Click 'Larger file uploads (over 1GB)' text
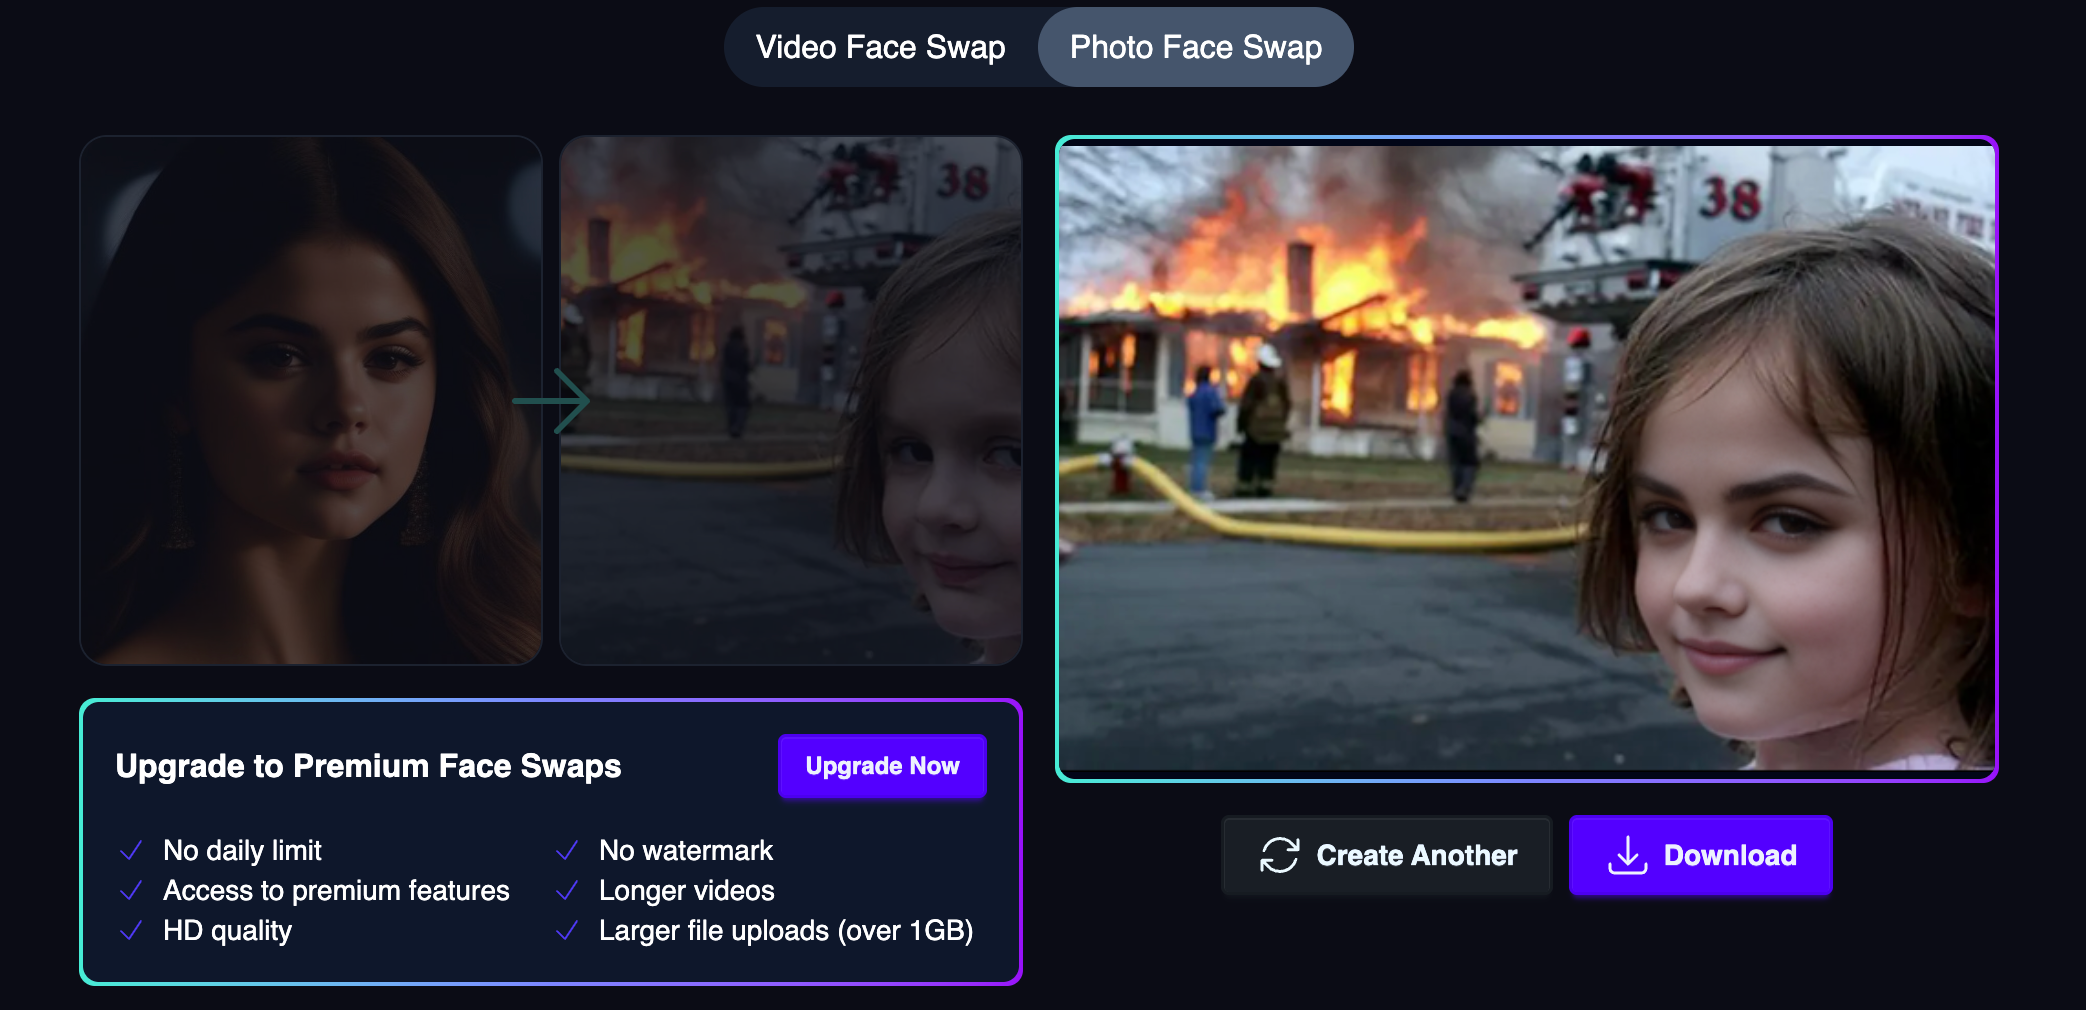This screenshot has width=2086, height=1010. tap(786, 930)
